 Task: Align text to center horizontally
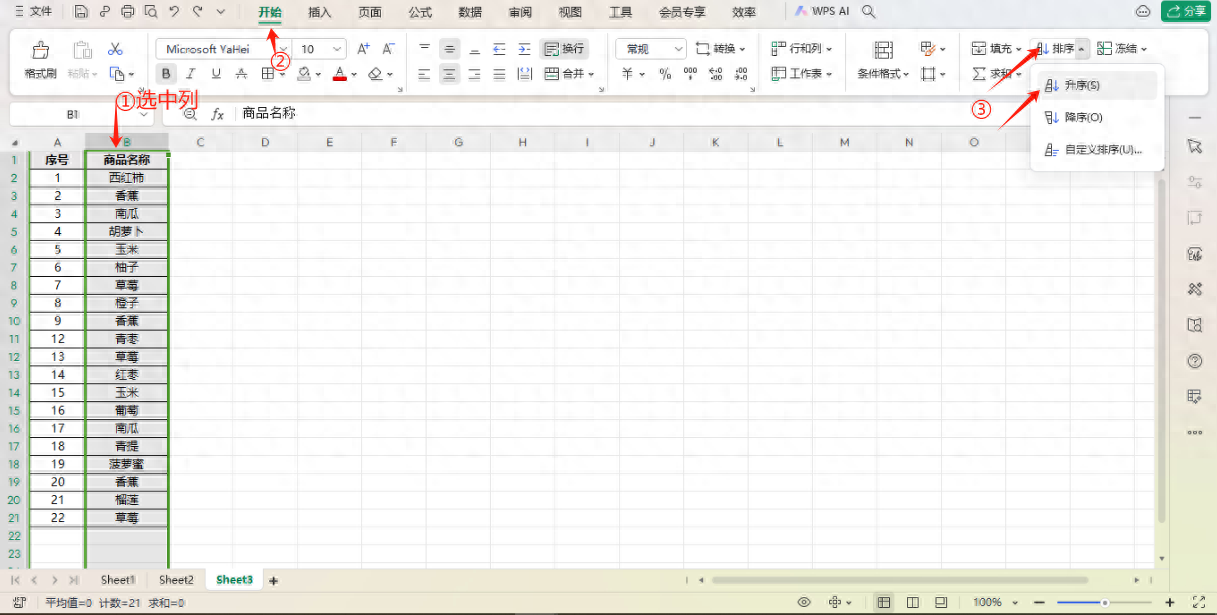click(x=450, y=74)
